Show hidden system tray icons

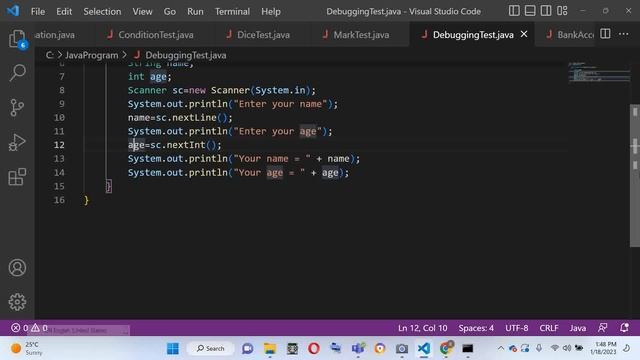pos(500,348)
